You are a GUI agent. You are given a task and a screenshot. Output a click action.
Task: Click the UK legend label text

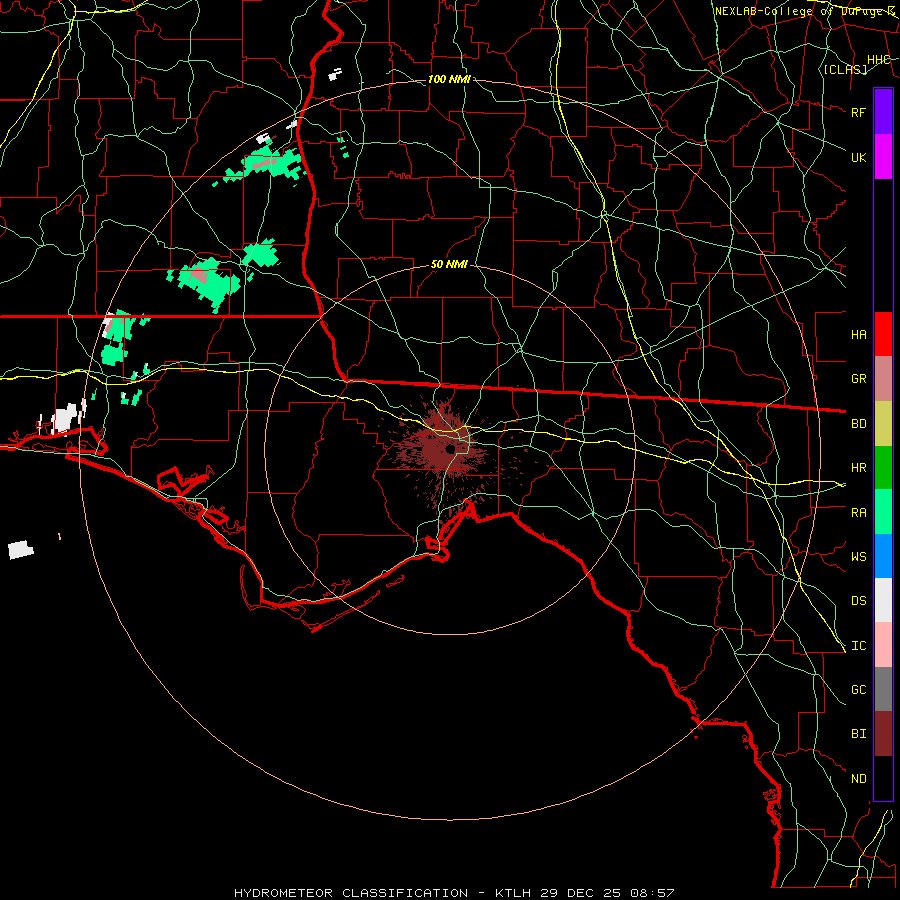click(859, 157)
